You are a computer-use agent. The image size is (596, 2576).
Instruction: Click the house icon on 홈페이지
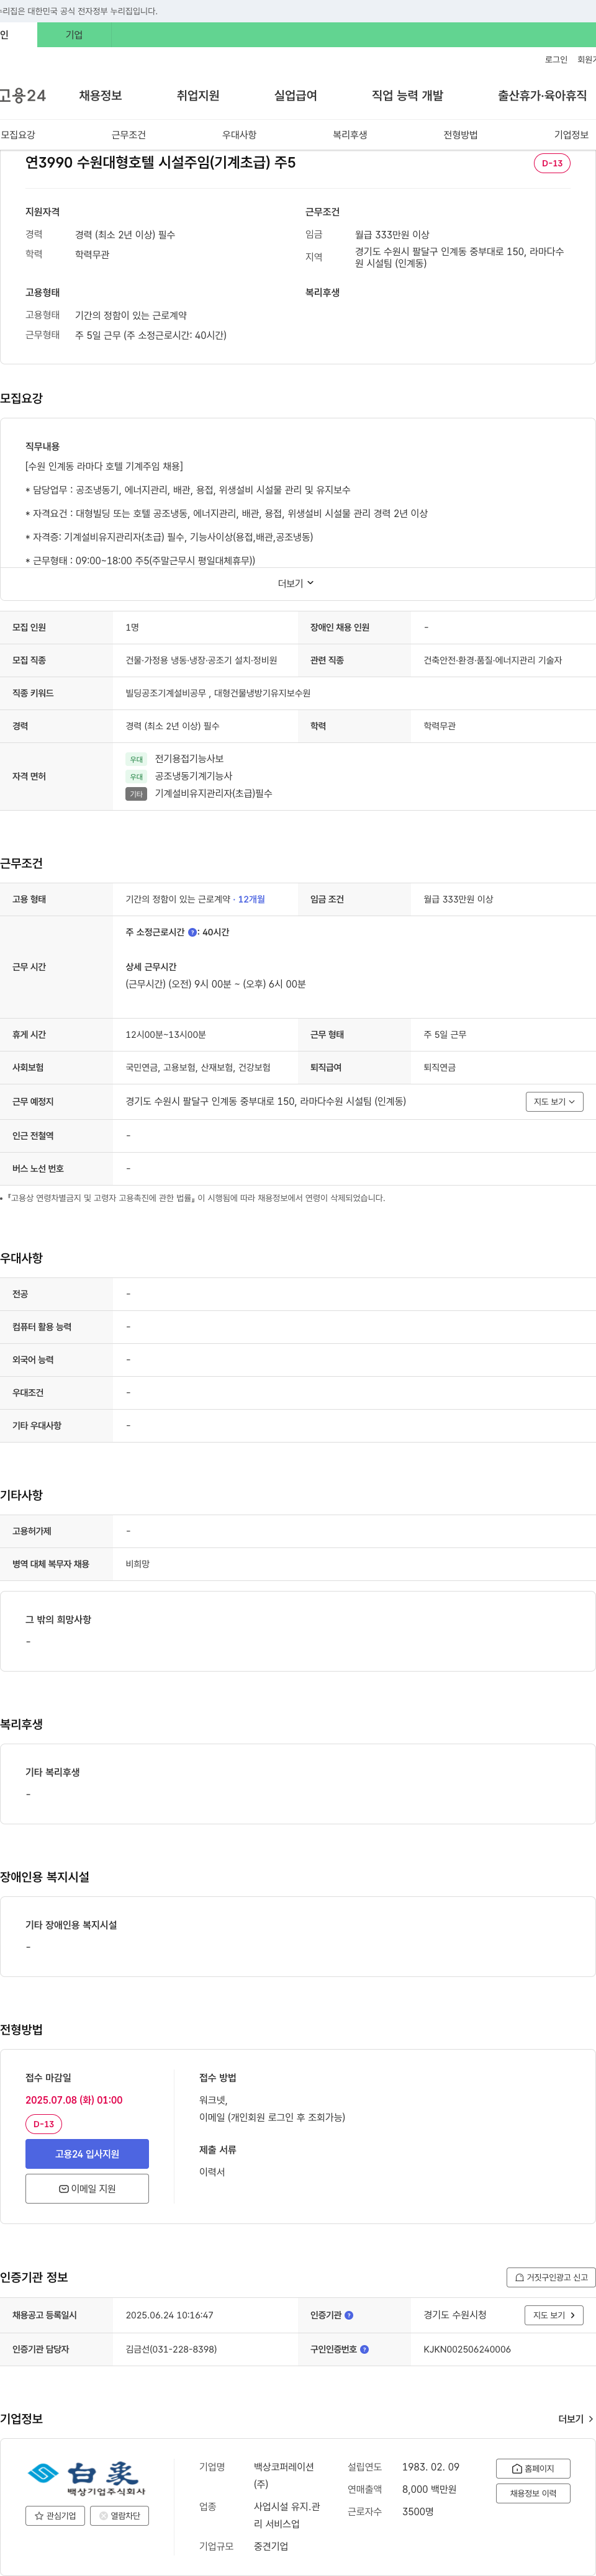point(517,2469)
